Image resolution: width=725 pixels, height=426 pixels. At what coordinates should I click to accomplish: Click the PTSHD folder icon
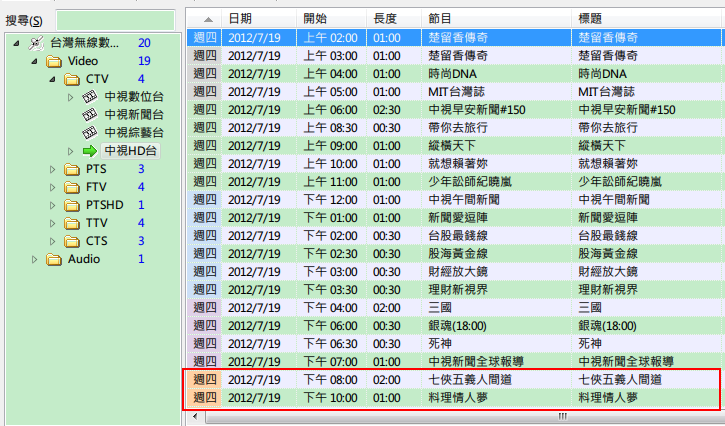[72, 205]
